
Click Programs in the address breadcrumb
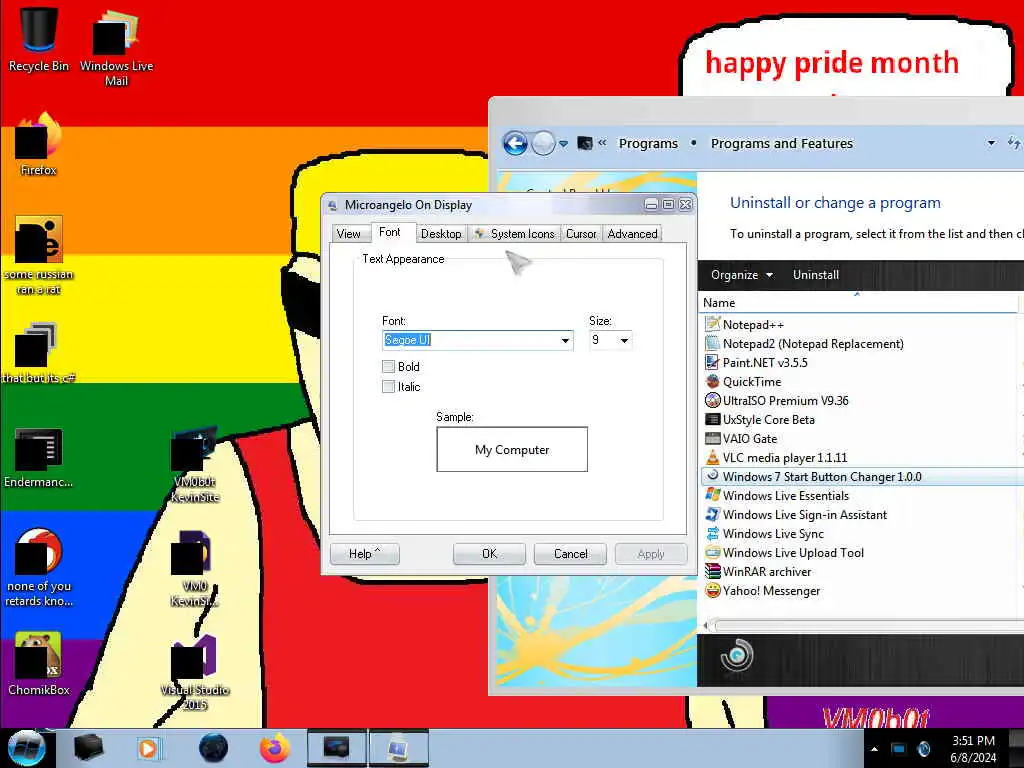648,144
